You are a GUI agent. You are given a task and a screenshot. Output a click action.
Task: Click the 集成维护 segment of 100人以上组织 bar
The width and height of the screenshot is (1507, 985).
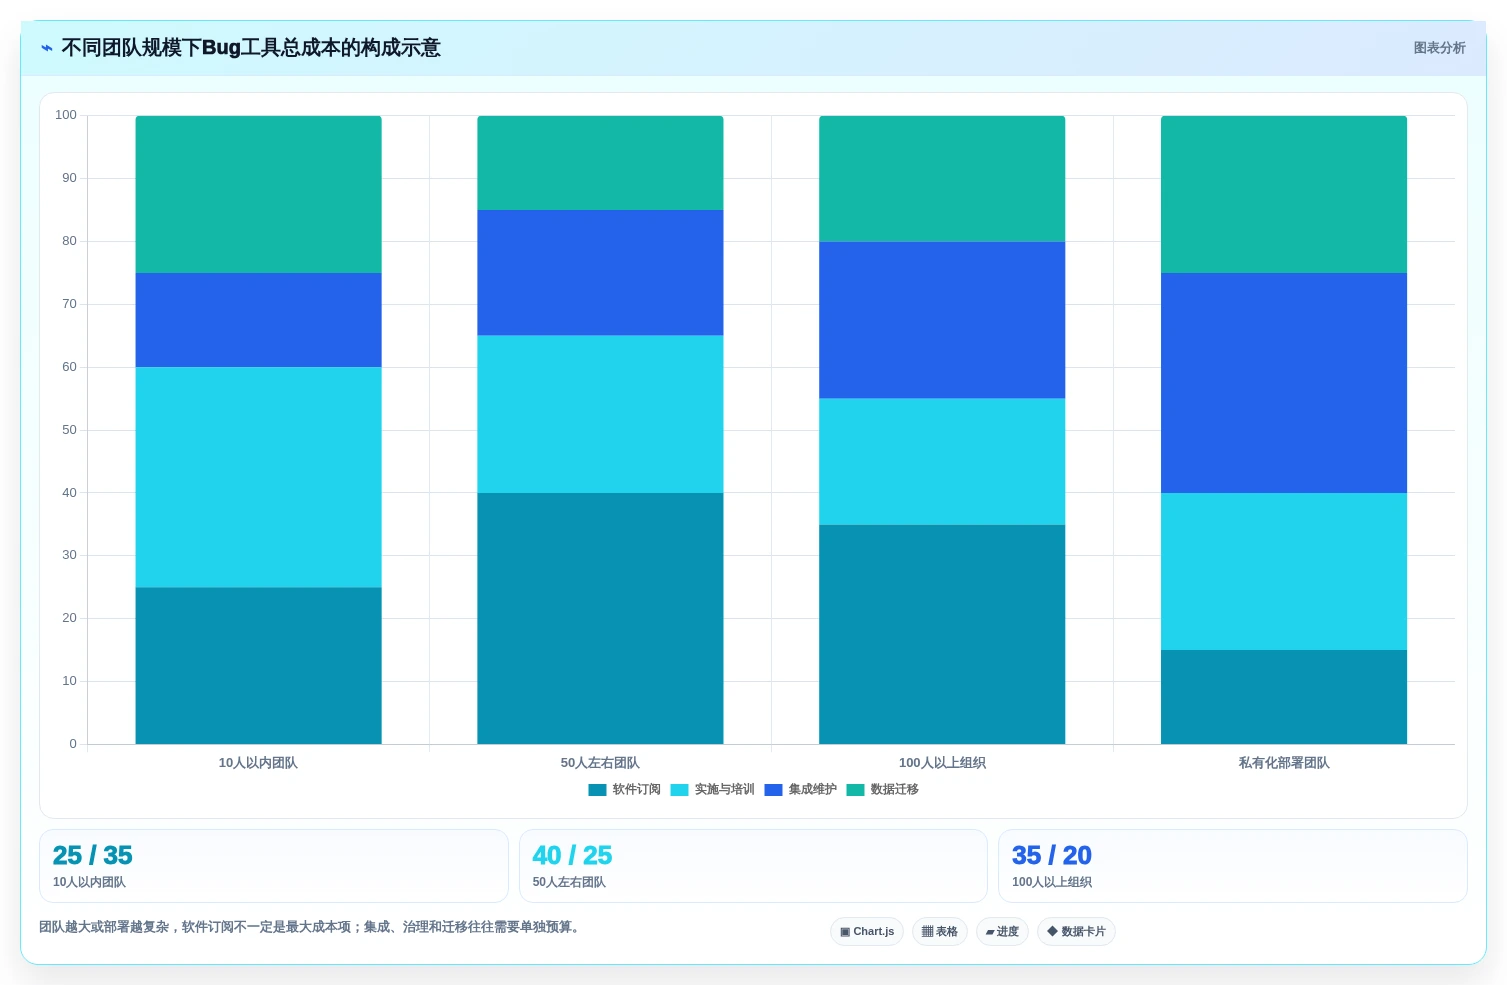click(x=942, y=320)
